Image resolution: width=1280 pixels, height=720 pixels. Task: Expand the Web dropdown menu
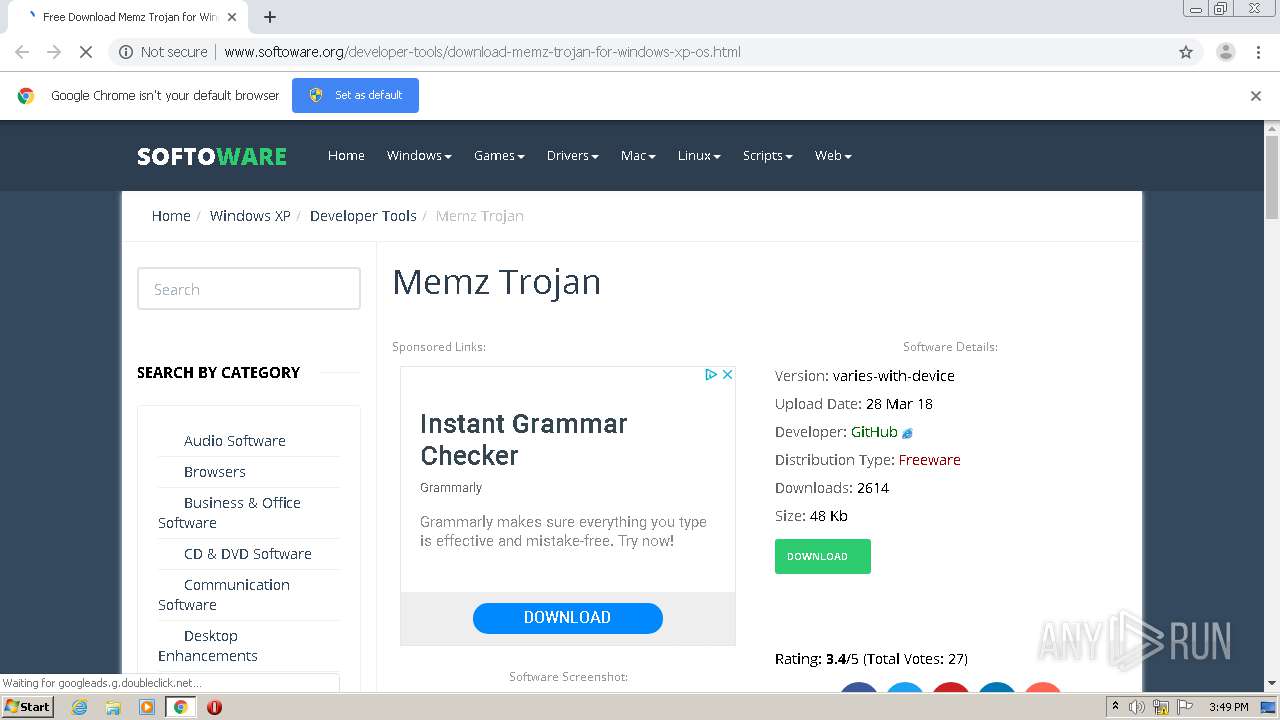(833, 155)
